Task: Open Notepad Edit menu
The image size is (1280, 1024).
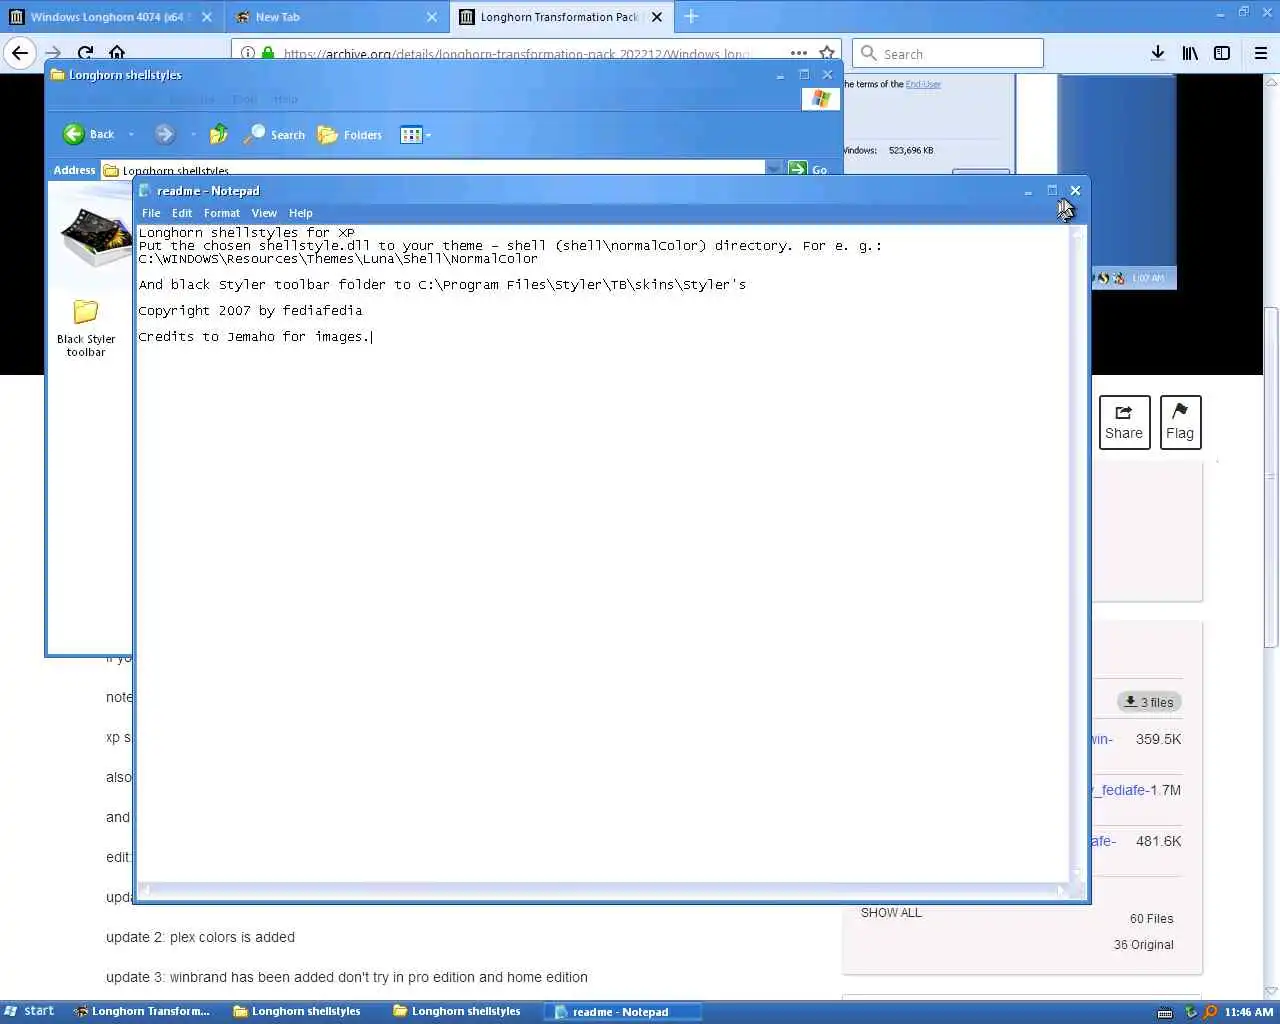Action: [x=182, y=213]
